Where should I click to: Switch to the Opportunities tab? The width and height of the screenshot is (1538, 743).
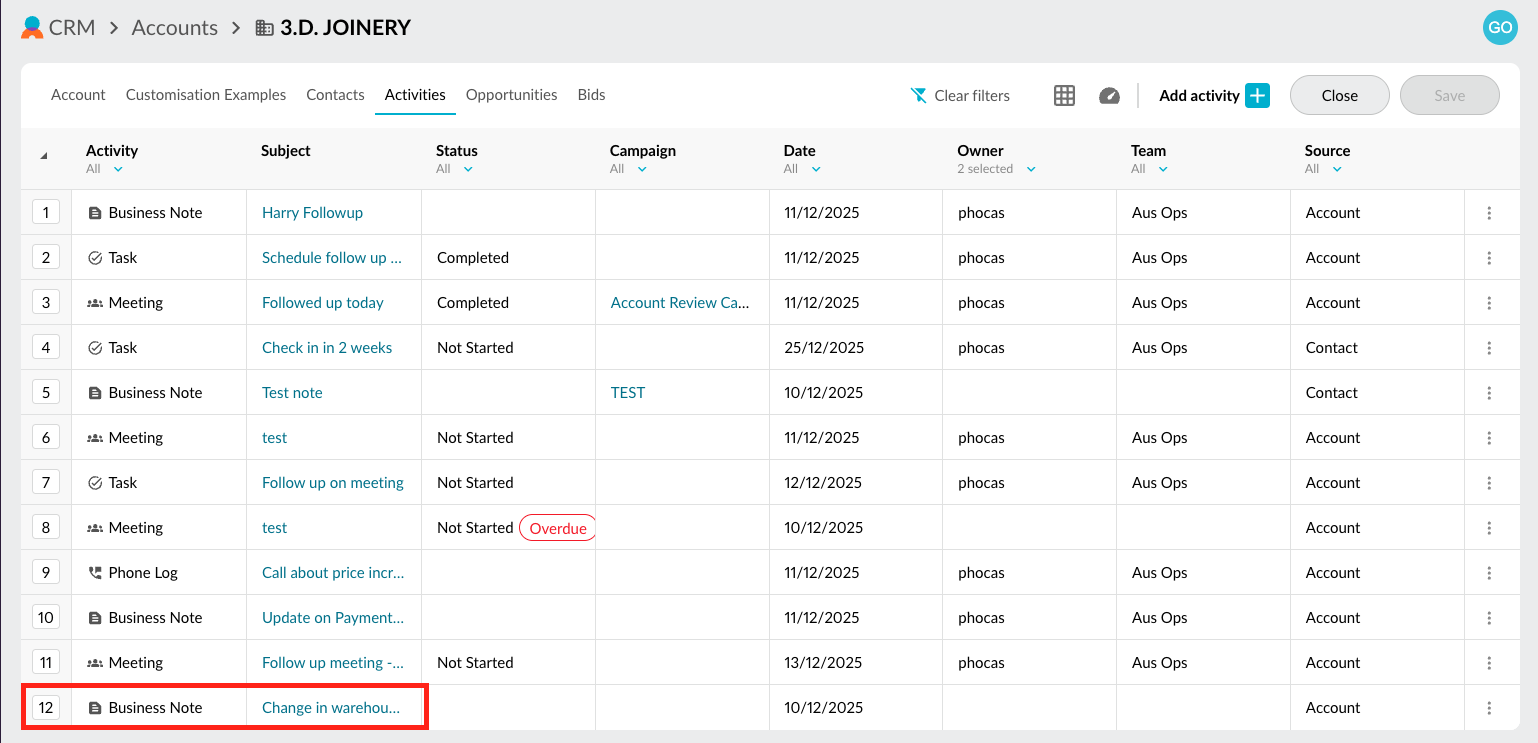511,95
